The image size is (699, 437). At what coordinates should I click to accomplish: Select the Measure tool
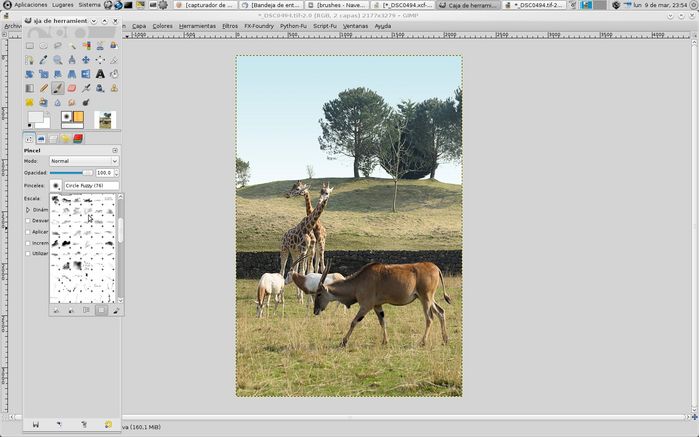pyautogui.click(x=72, y=60)
